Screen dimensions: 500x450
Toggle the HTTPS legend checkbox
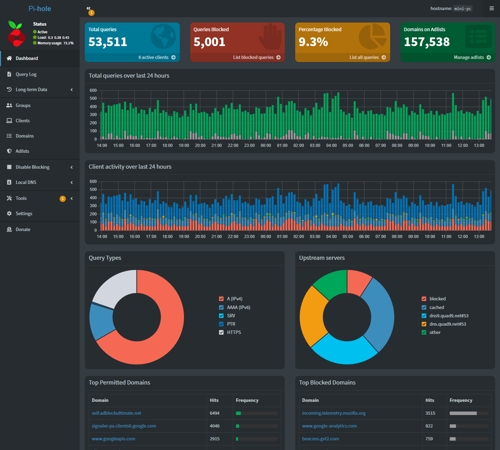coord(221,332)
